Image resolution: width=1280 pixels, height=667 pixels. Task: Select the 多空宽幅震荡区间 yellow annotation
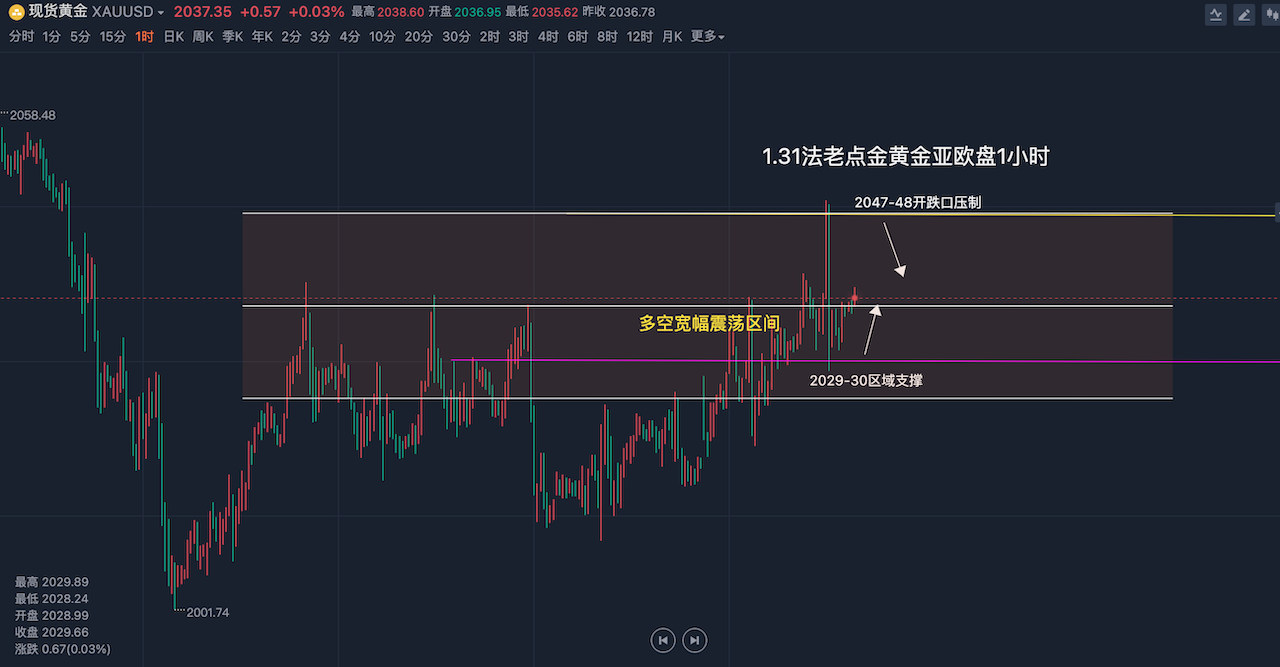709,323
